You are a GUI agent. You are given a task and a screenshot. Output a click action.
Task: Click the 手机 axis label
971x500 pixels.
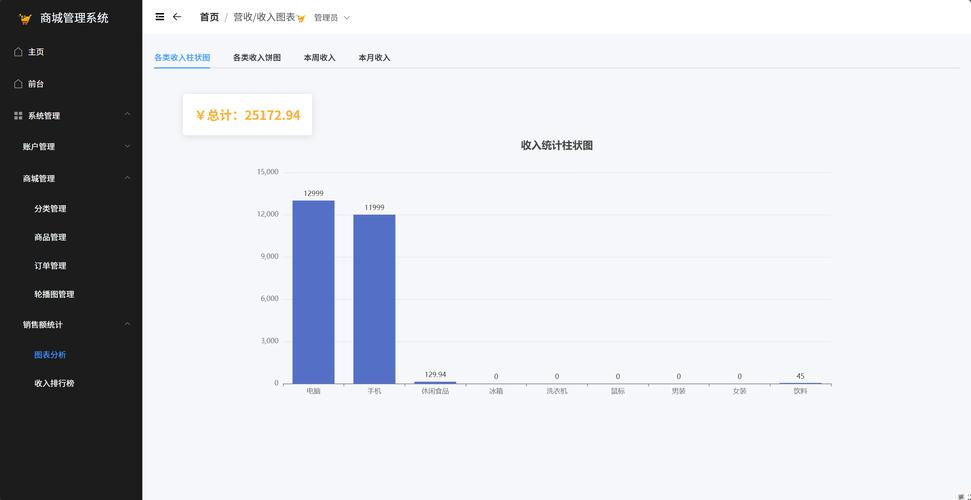[x=374, y=392]
